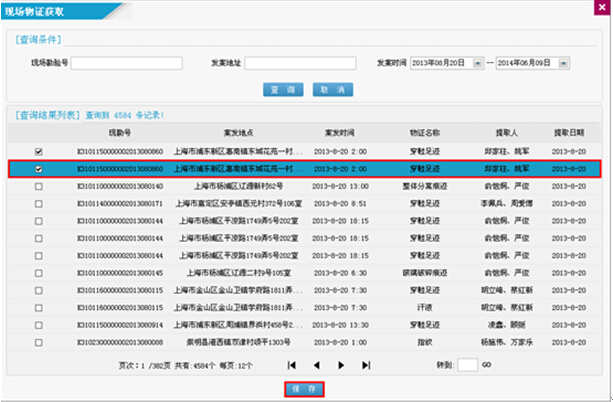Click the extractor cell 凌鑫、顾挺
The image size is (613, 402).
coord(507,325)
